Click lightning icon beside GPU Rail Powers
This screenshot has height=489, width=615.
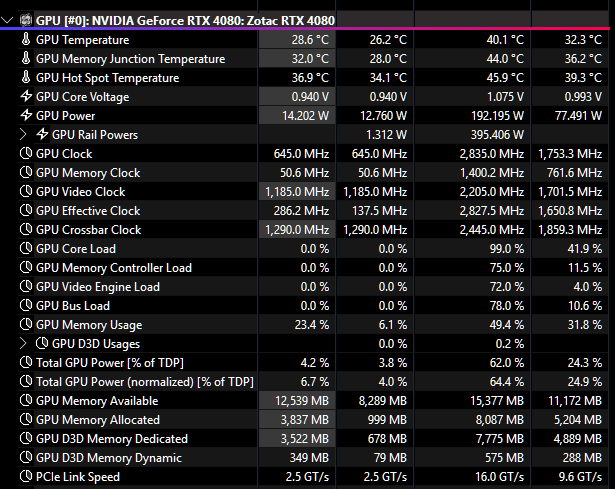(x=42, y=134)
